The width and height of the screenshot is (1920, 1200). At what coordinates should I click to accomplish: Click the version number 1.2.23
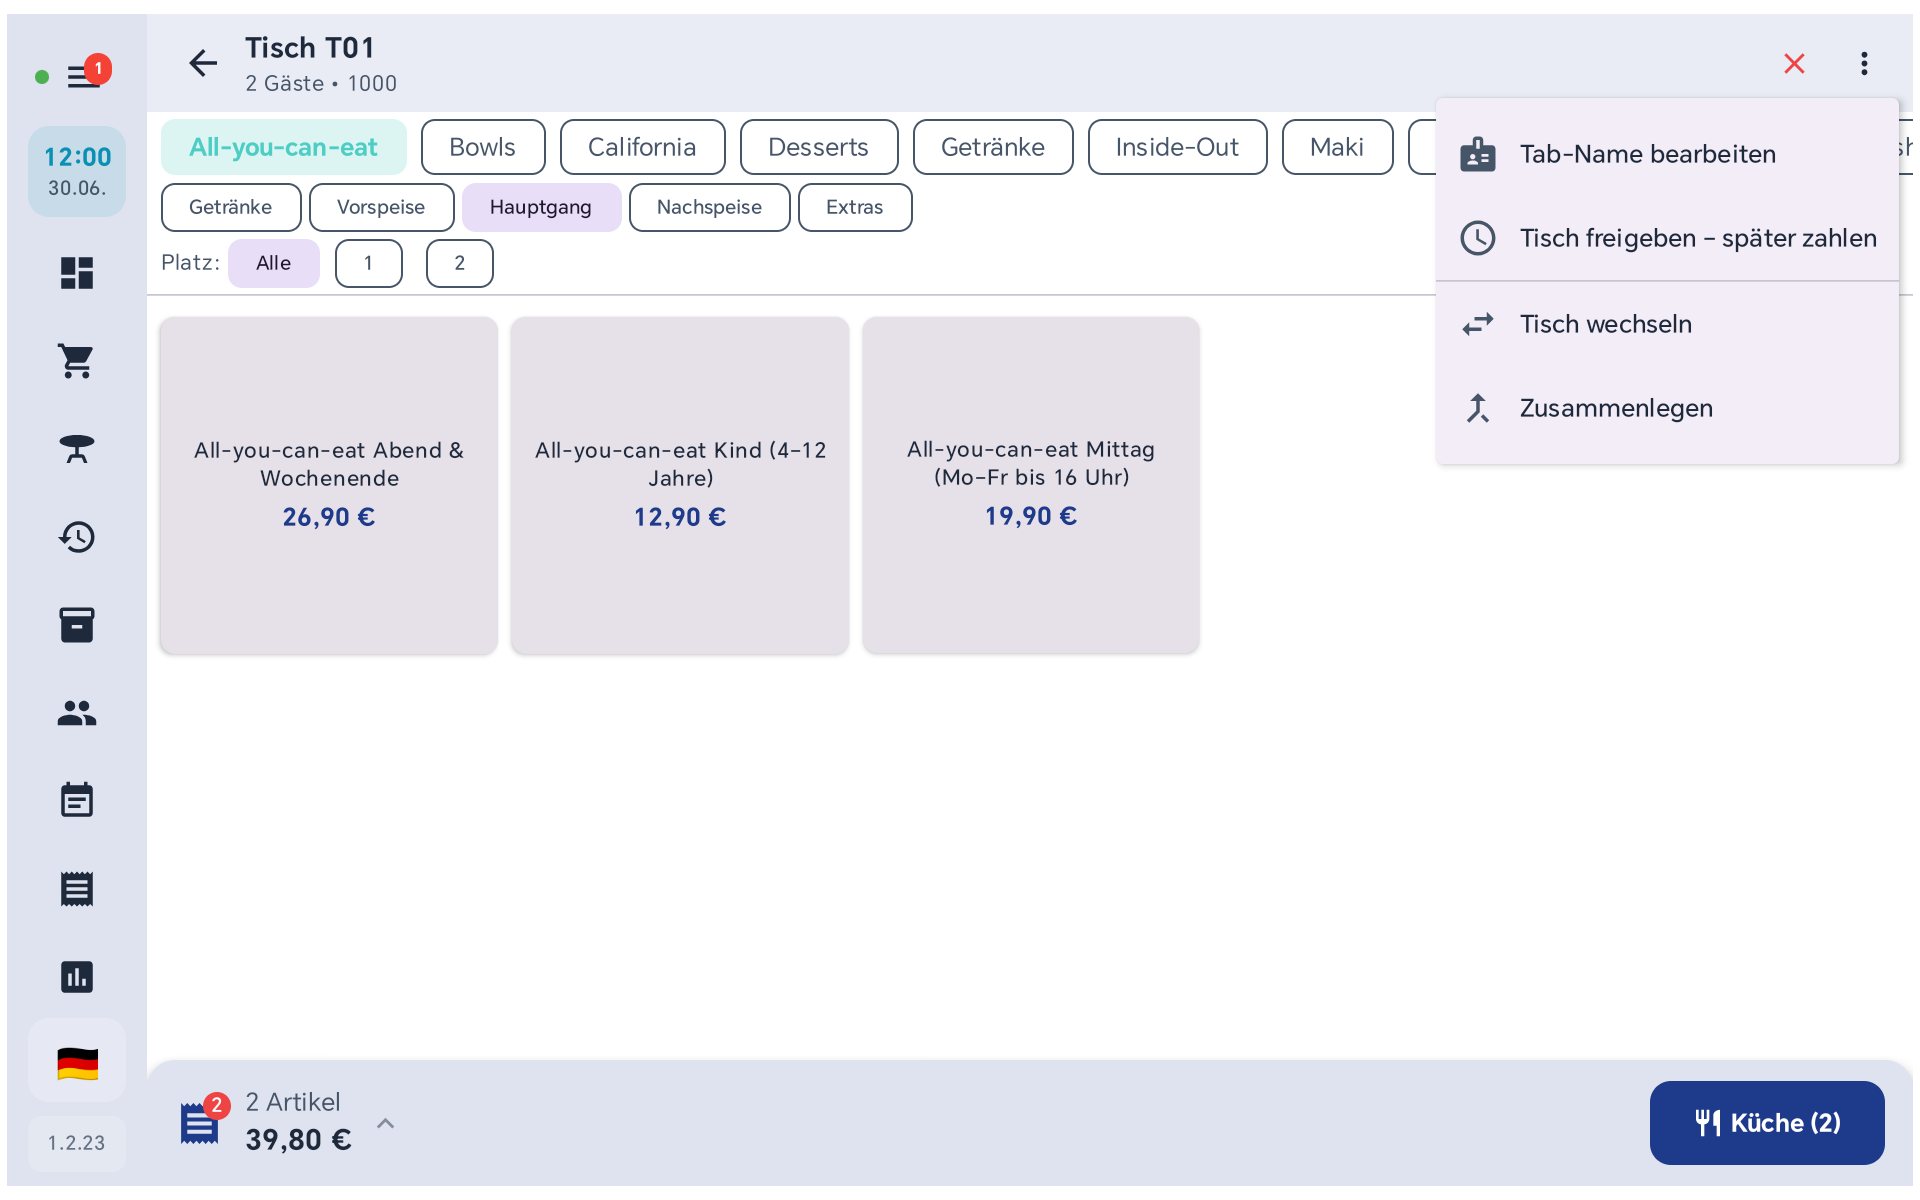77,1143
